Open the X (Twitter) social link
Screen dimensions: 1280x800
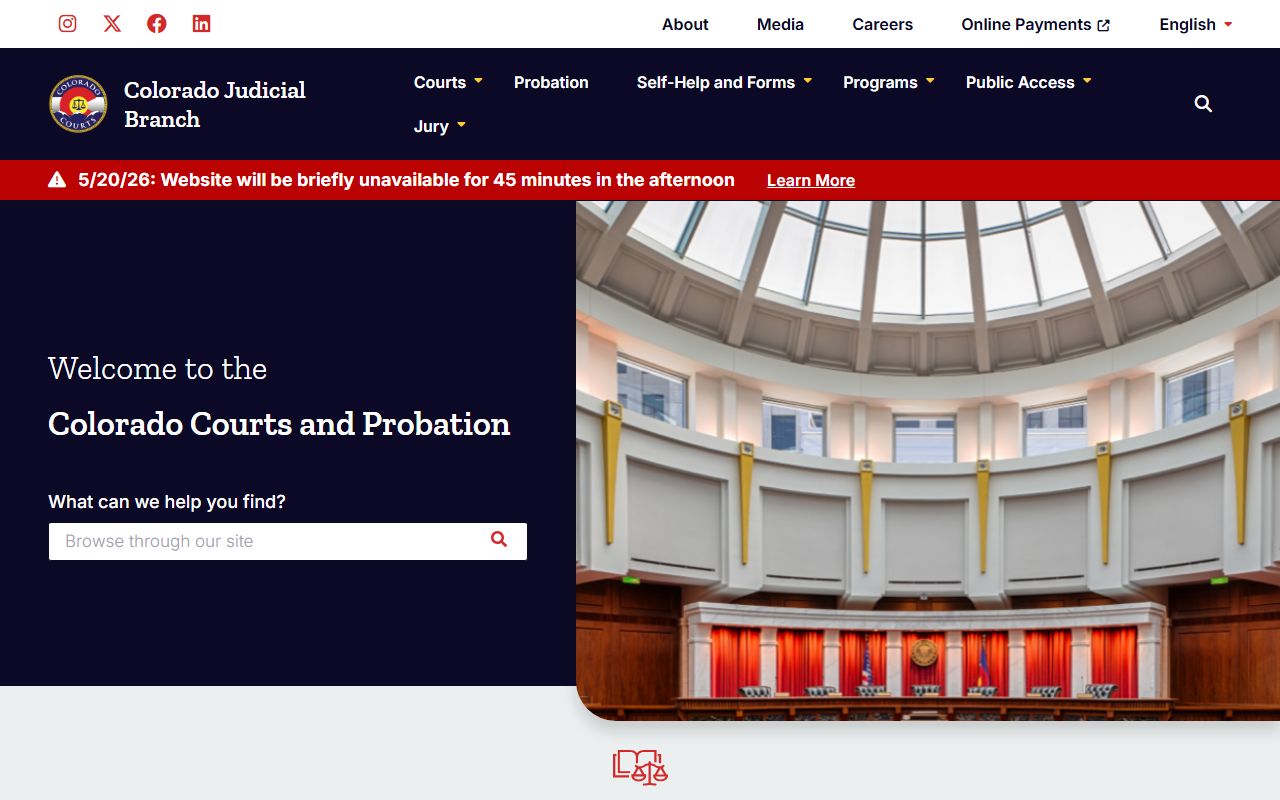tap(112, 23)
